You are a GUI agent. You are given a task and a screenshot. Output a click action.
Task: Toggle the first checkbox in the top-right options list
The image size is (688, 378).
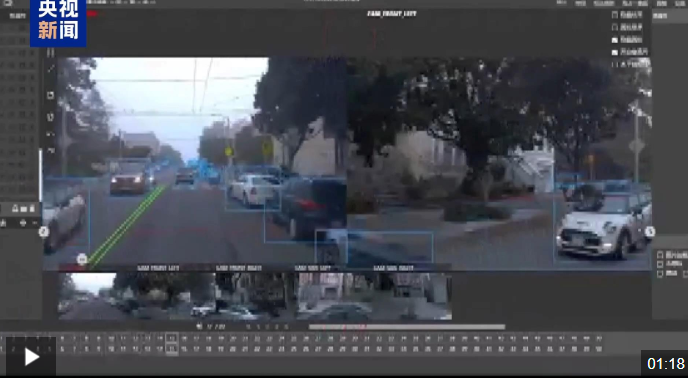615,15
